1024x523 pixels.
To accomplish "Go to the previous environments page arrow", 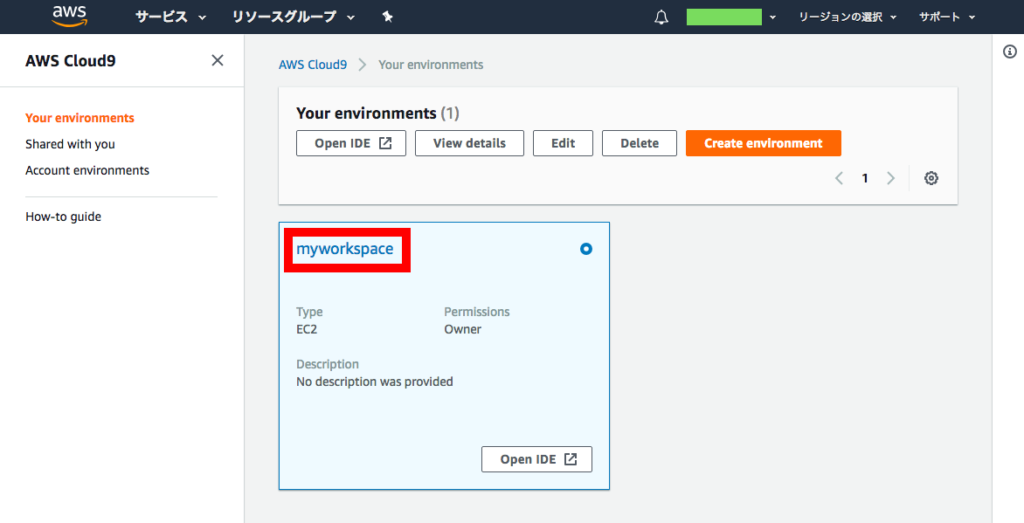I will tap(839, 178).
